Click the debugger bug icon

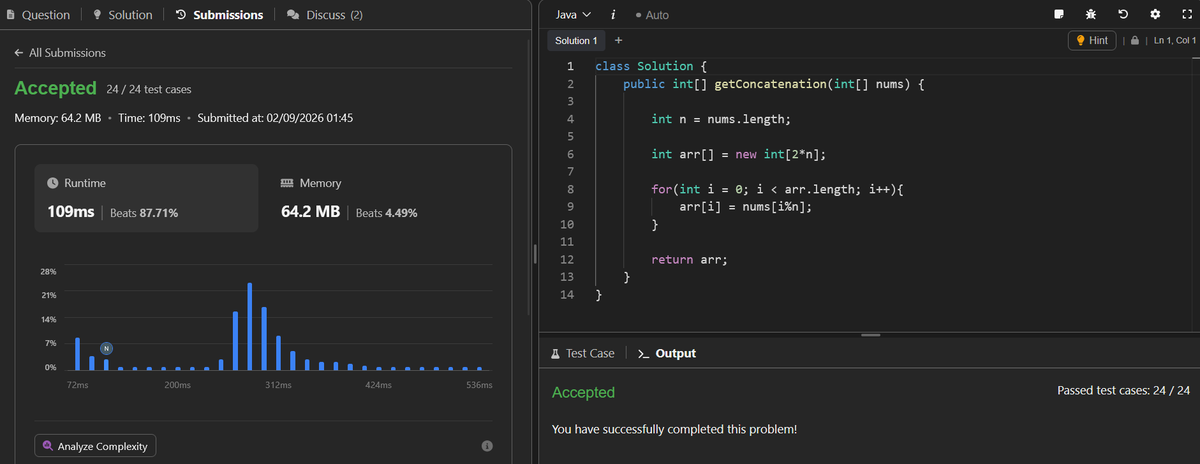[x=1091, y=15]
